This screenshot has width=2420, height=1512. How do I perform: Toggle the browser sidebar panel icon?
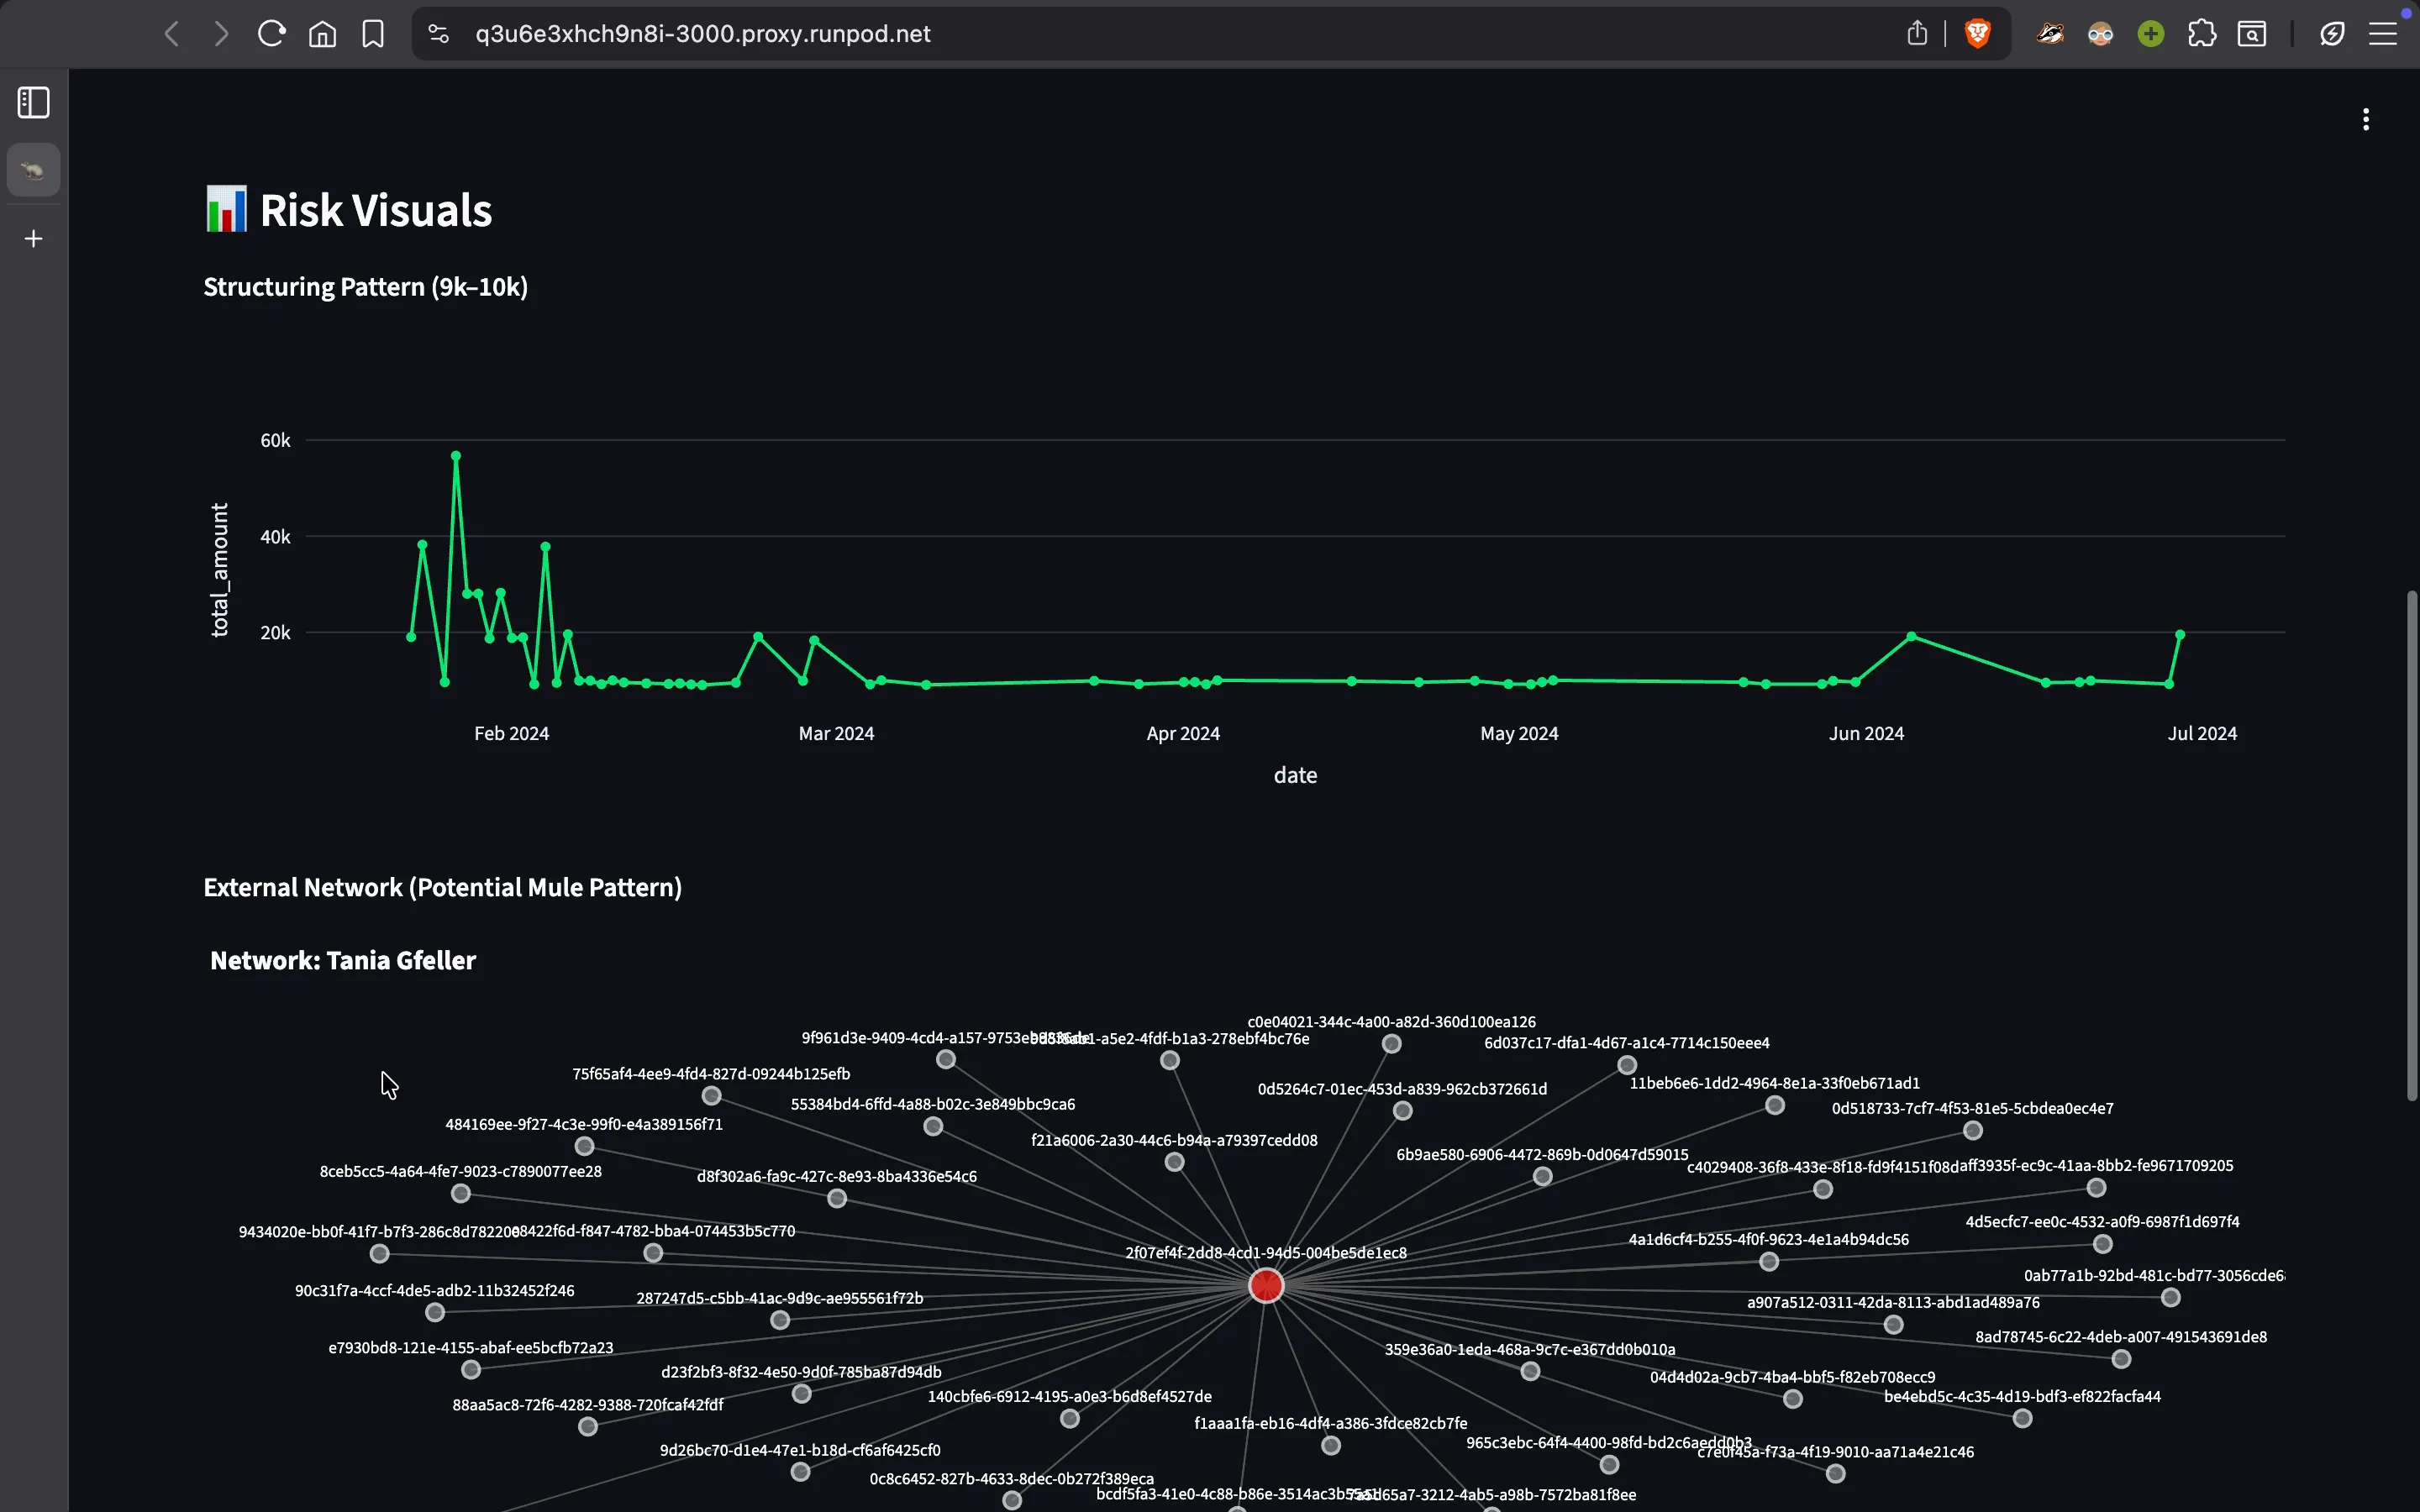34,102
